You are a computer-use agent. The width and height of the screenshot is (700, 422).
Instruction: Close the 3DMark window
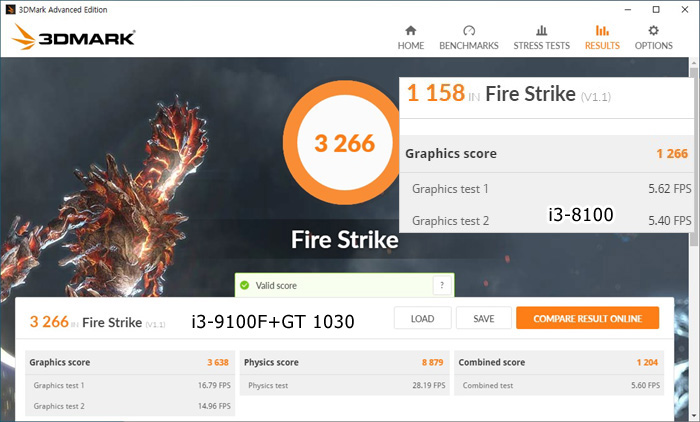click(685, 9)
